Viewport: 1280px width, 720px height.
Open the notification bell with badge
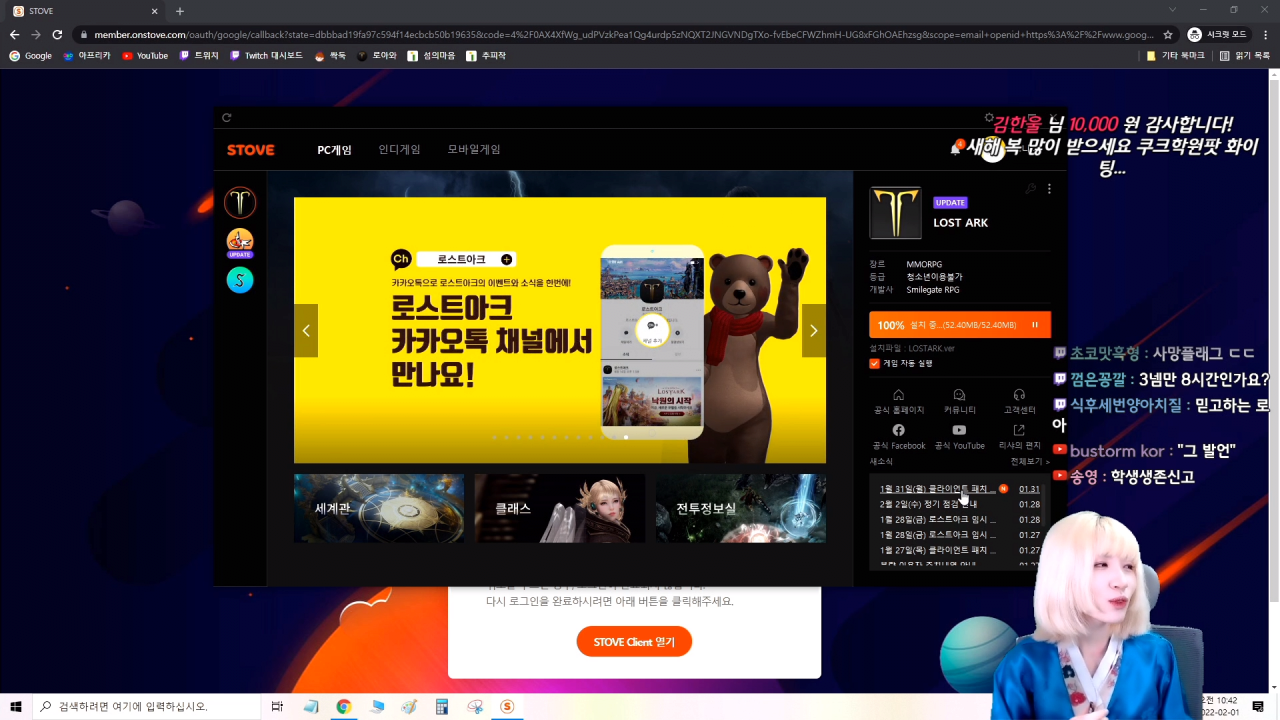(x=955, y=148)
